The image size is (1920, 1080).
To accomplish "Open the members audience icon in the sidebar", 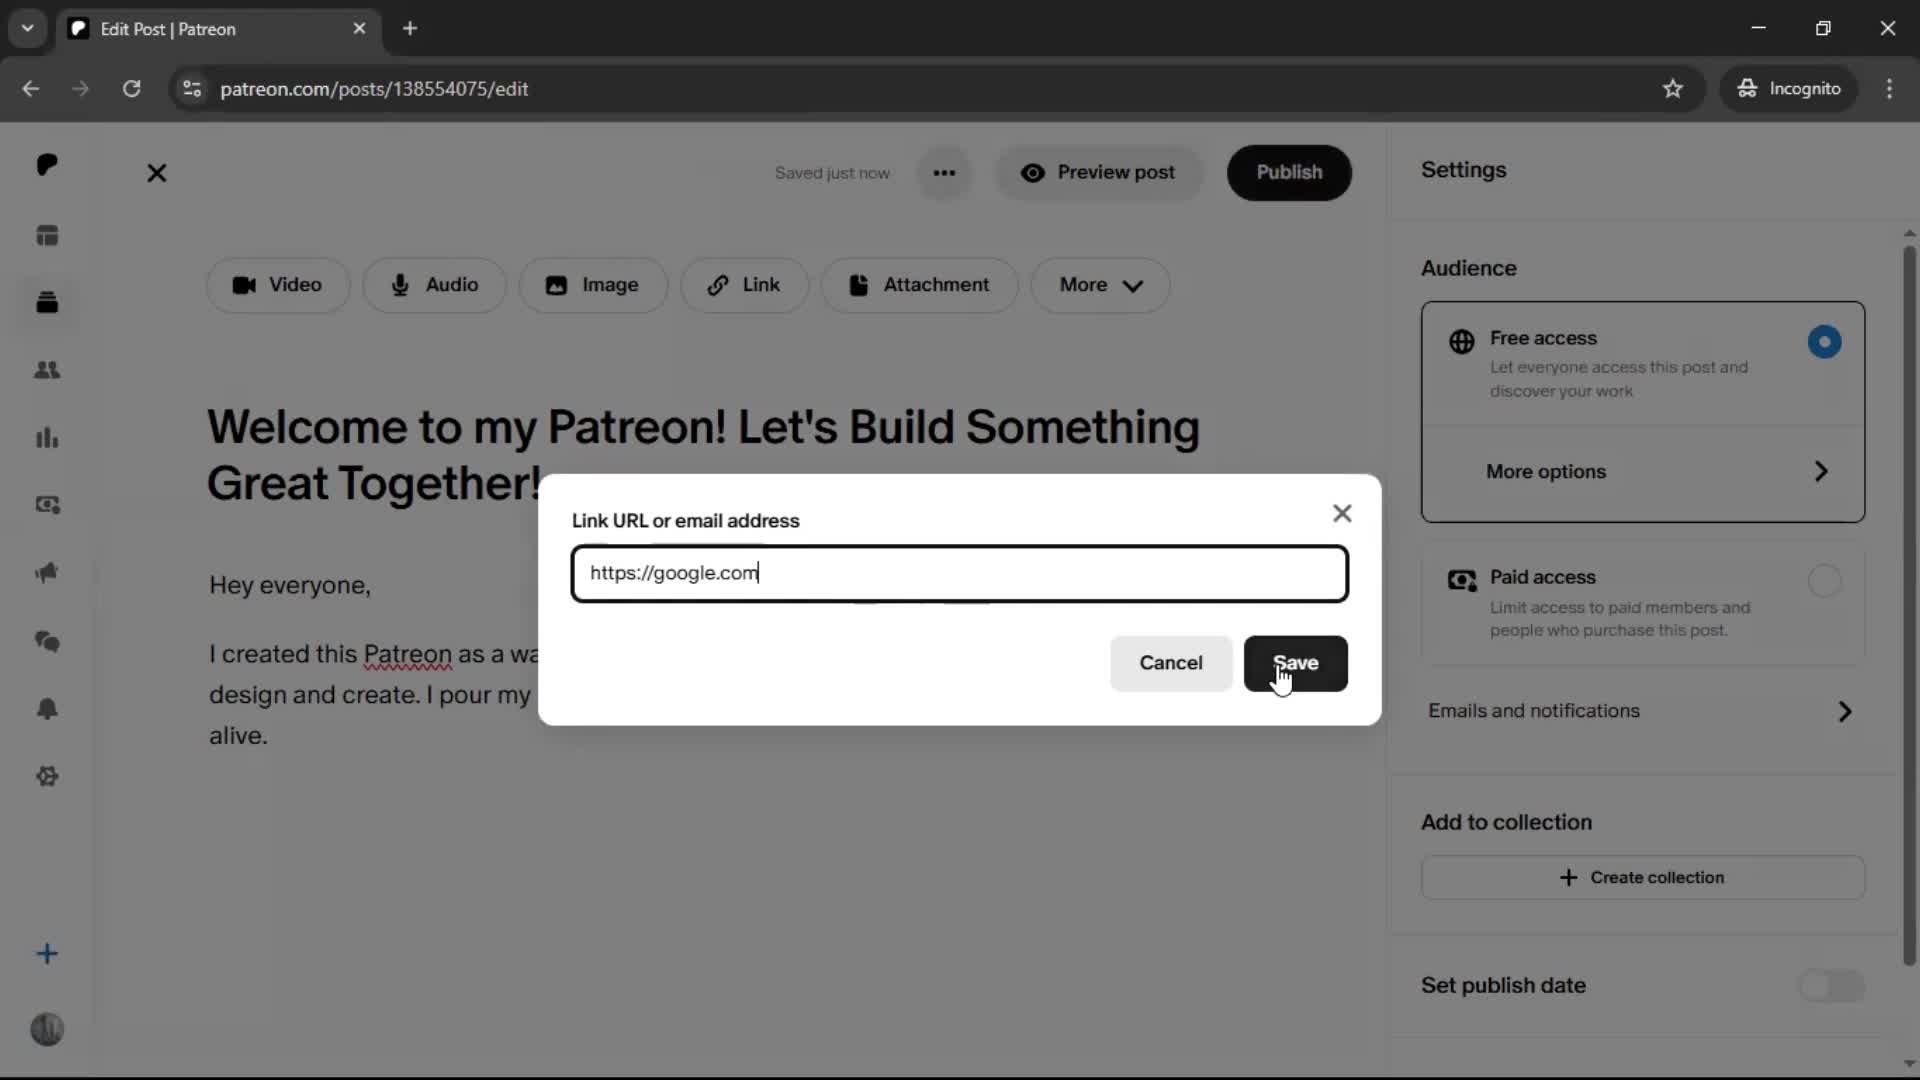I will click(x=47, y=370).
